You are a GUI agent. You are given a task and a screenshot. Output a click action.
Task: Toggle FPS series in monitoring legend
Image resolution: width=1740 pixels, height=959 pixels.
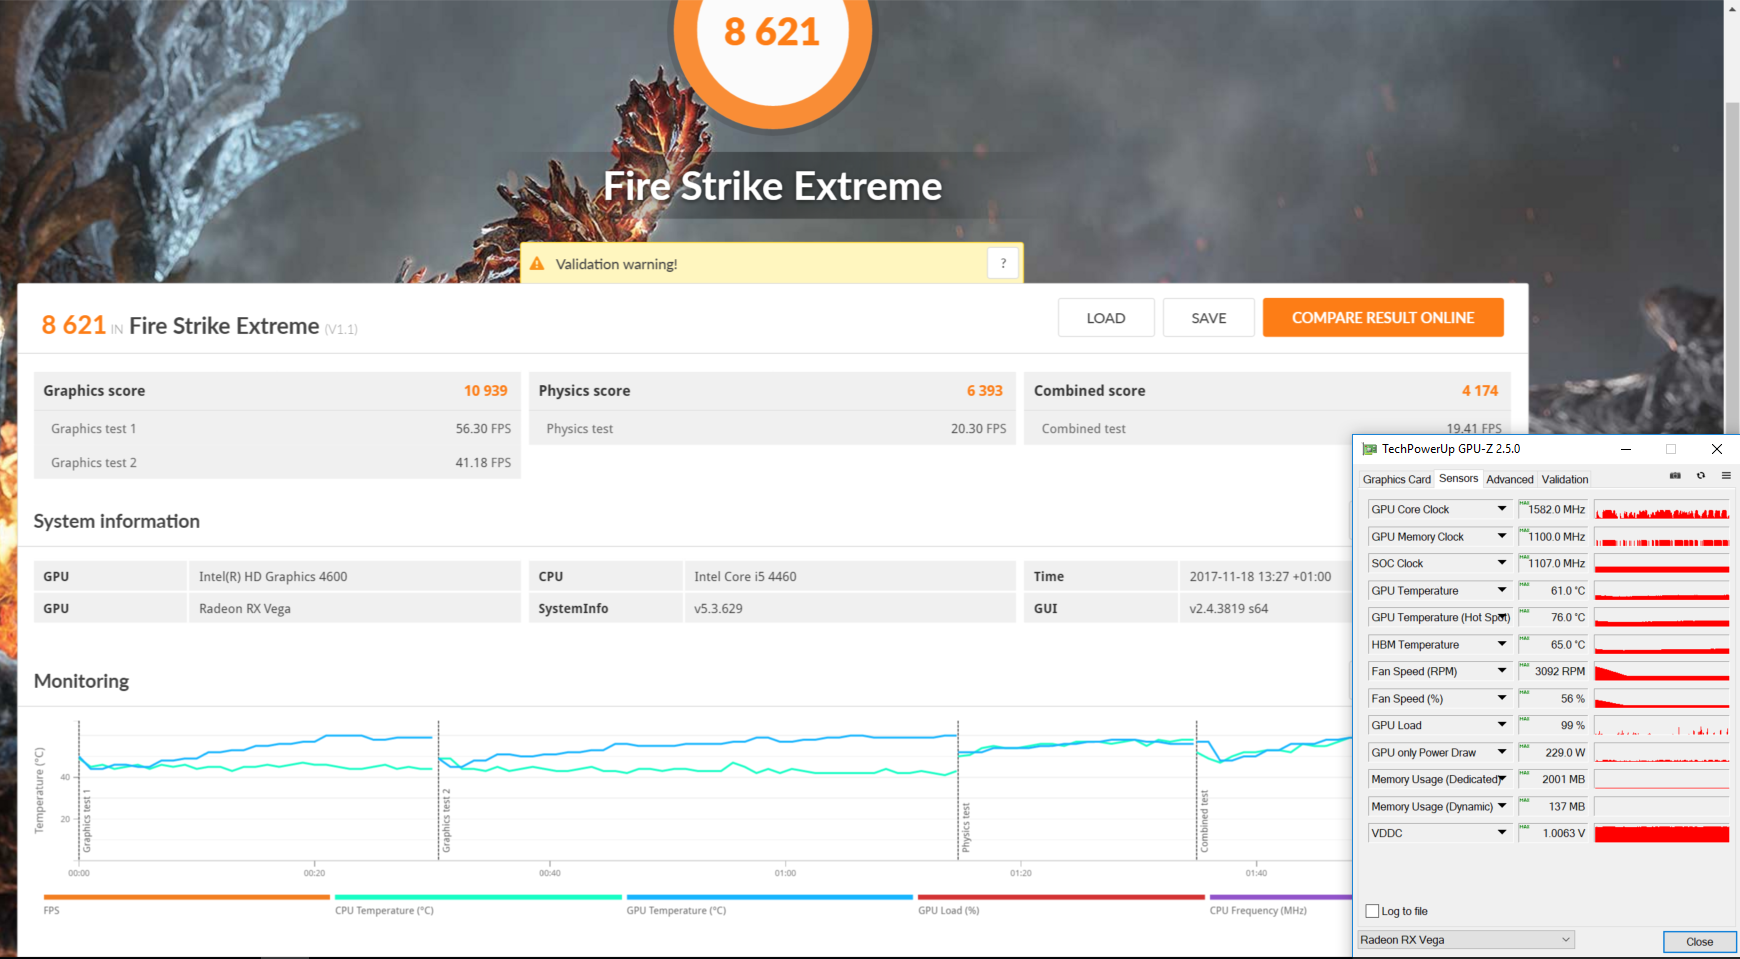pyautogui.click(x=186, y=903)
